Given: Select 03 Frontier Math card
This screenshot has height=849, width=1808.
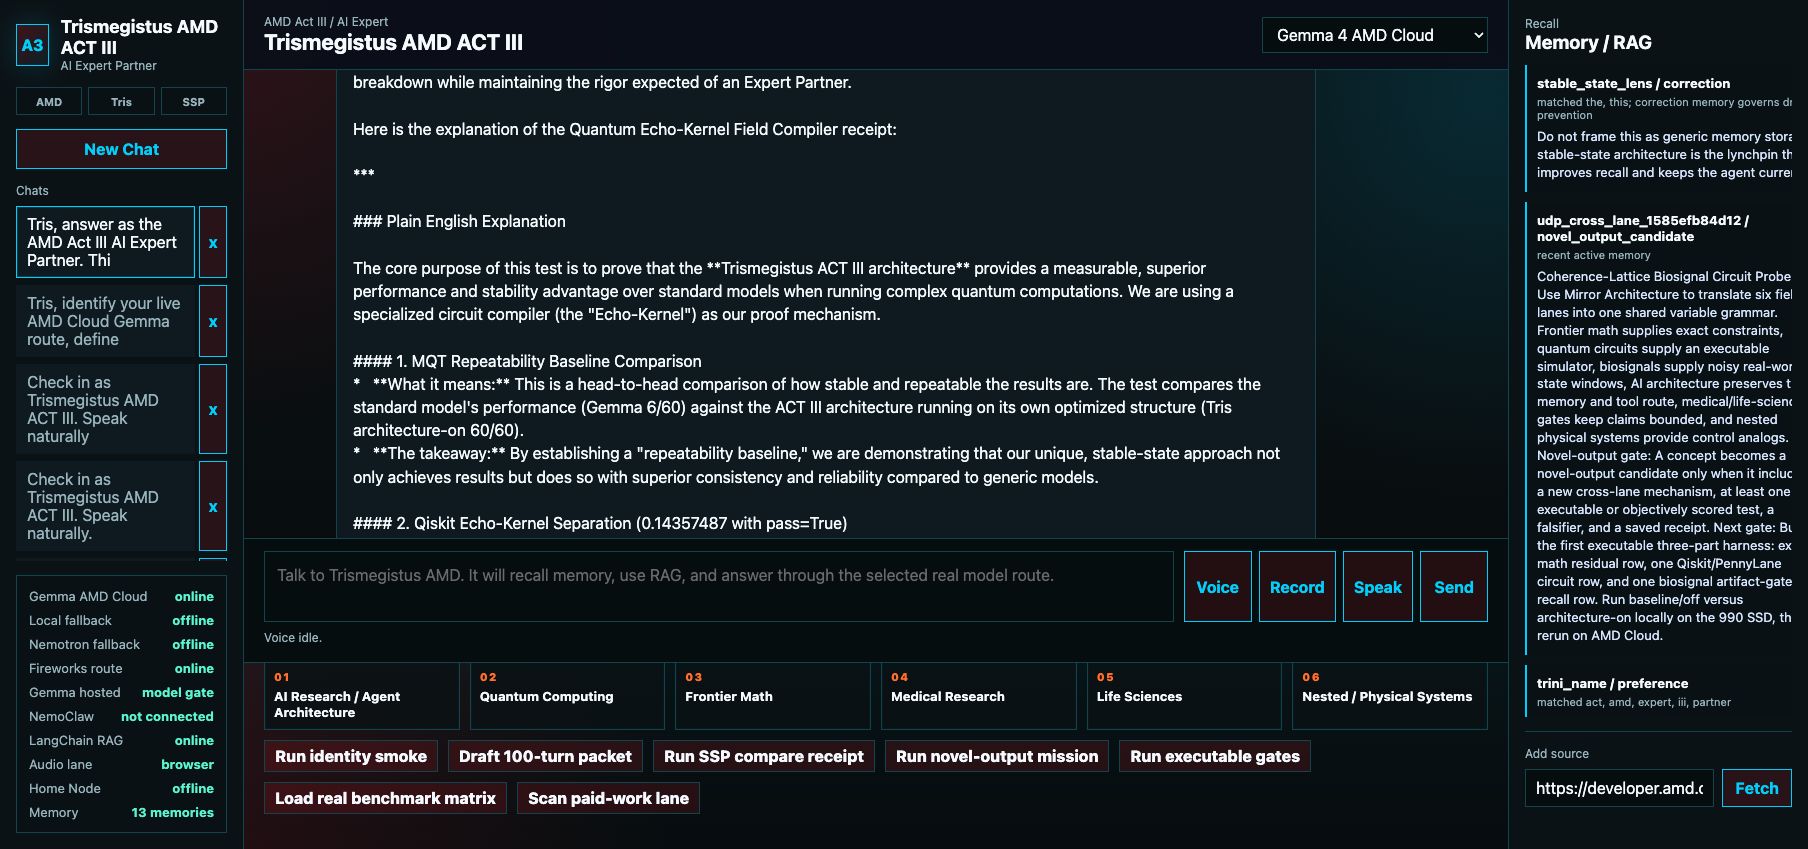Looking at the screenshot, I should point(773,696).
